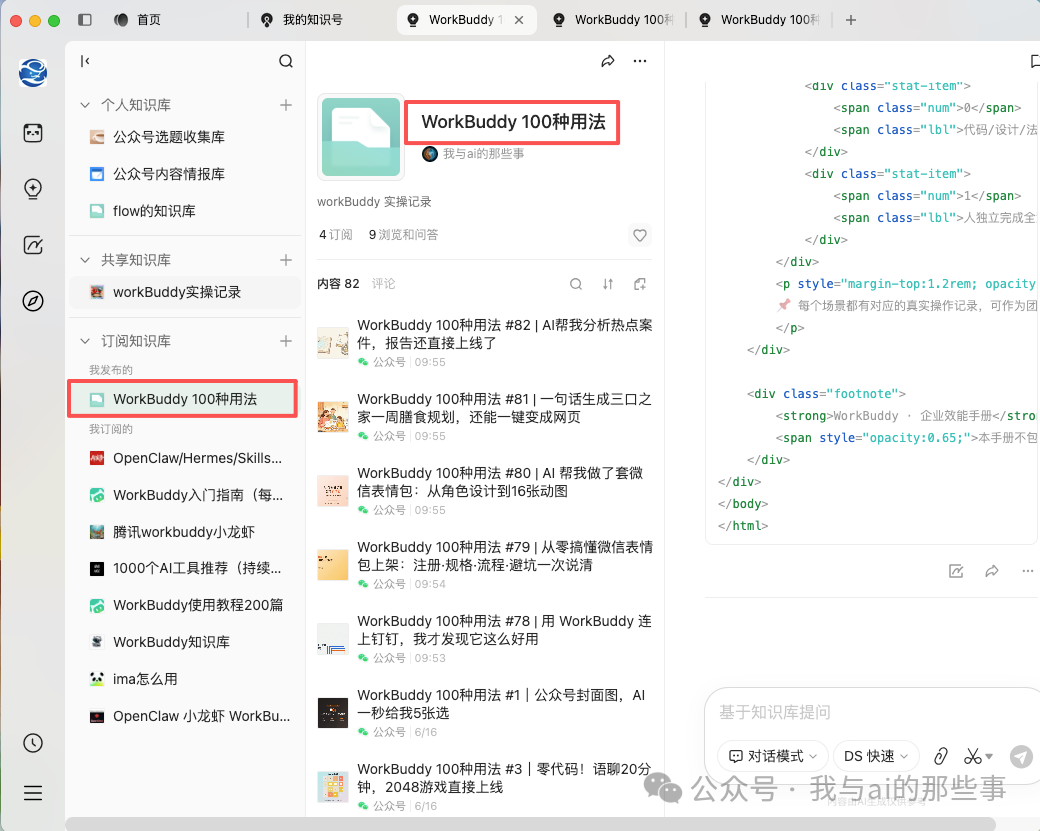Screen dimensions: 1040x831
Task: Open article #82 AI帮我分析热点案件
Action: point(485,342)
